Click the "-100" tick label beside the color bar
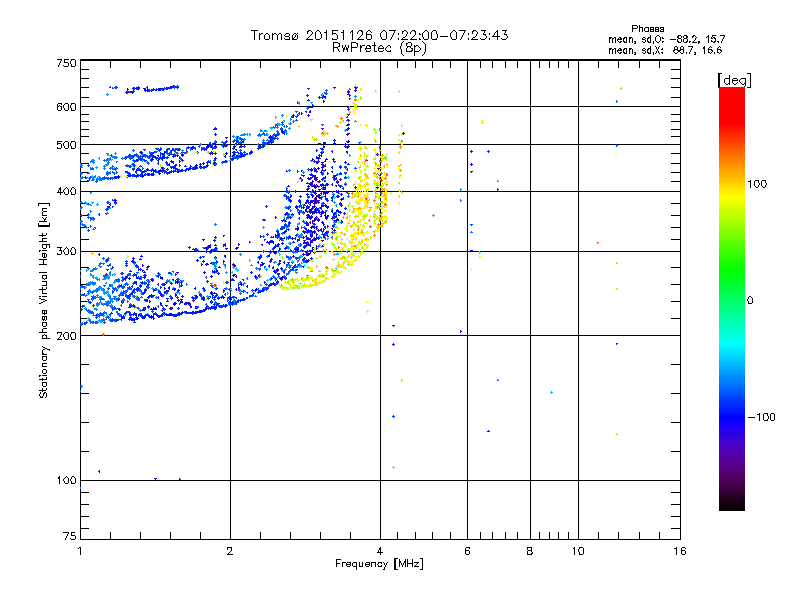800x600 pixels. [x=762, y=417]
